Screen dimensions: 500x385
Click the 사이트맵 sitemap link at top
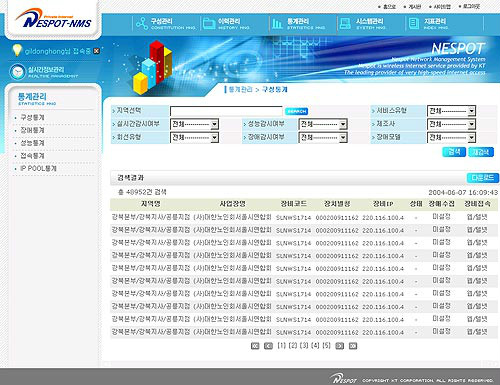(442, 6)
